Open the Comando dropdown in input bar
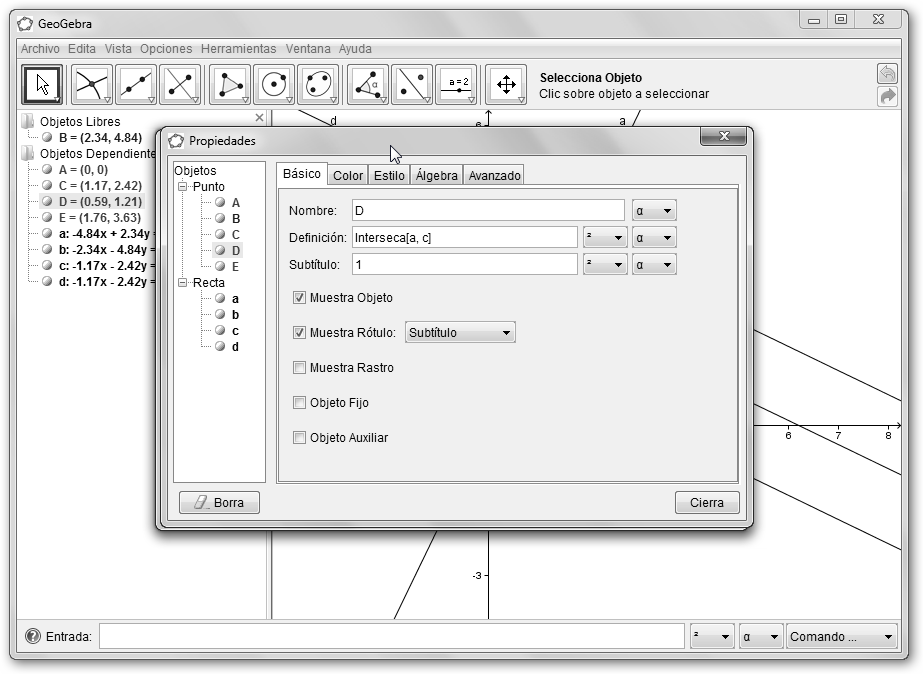The image size is (923, 674). [842, 637]
